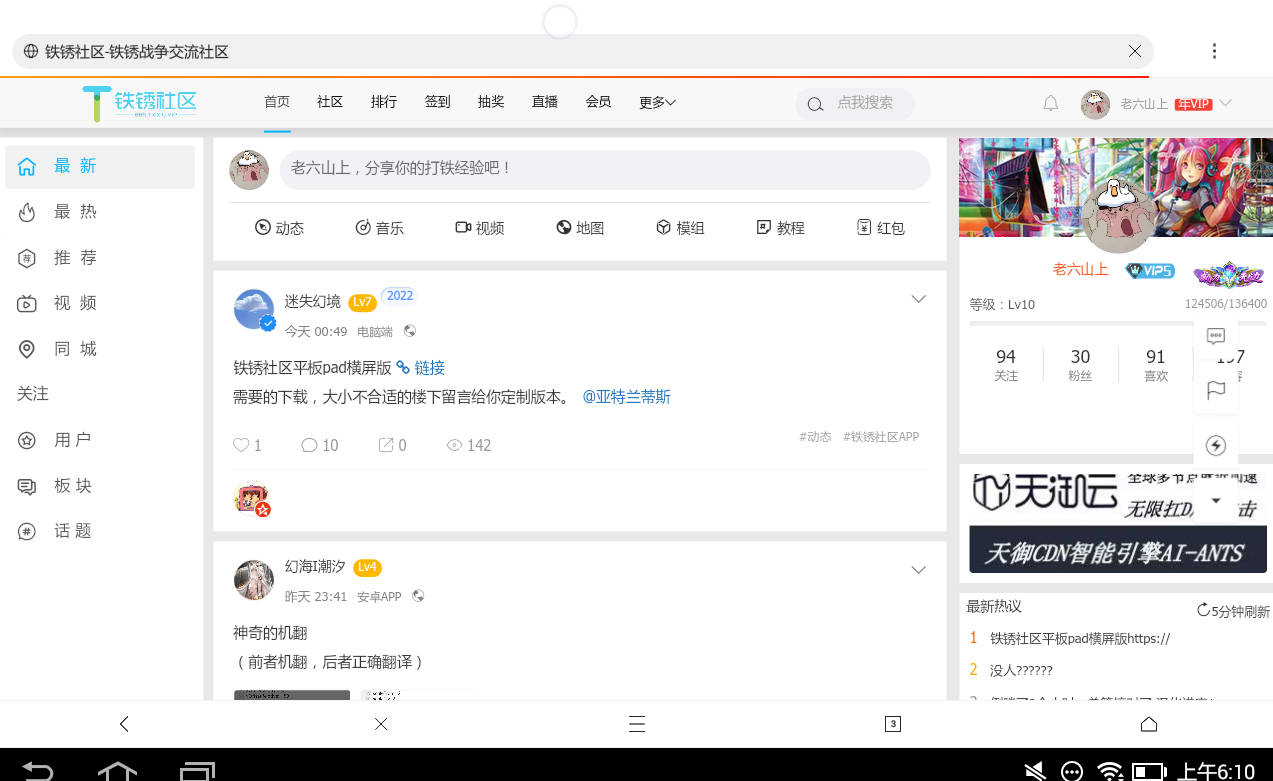Screen dimensions: 1273x781
Task: Open comments on the 迷失幻境 post
Action: (x=310, y=445)
